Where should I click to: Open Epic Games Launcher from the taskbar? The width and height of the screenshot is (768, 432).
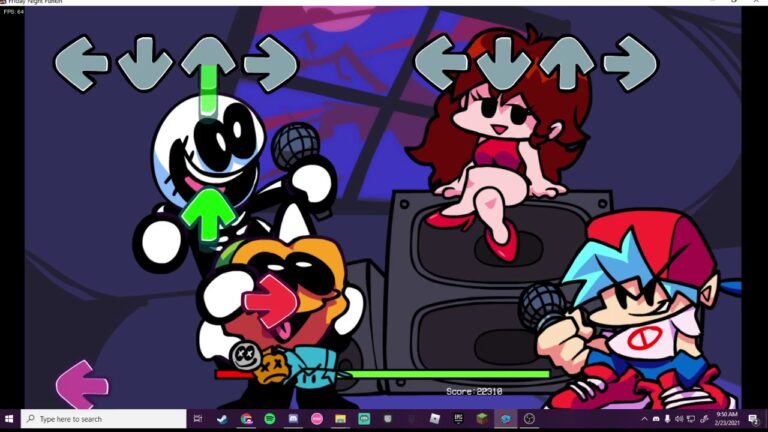click(458, 418)
